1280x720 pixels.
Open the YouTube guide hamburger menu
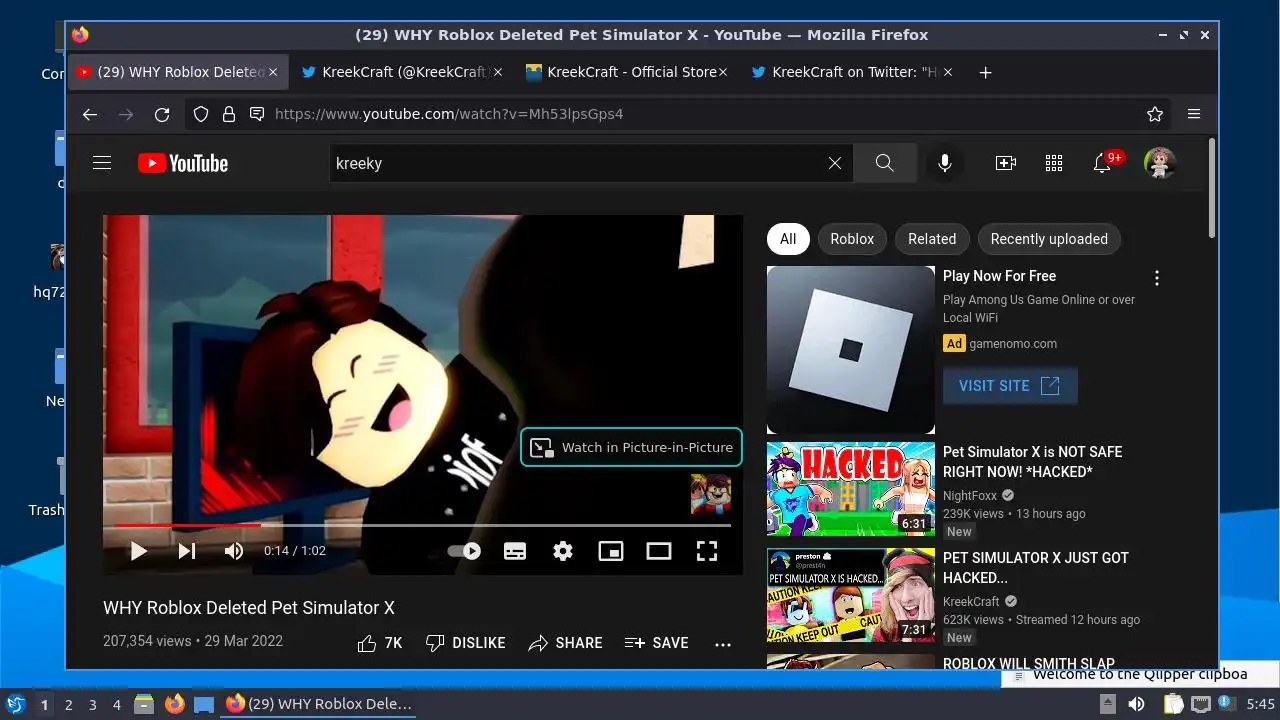(102, 163)
